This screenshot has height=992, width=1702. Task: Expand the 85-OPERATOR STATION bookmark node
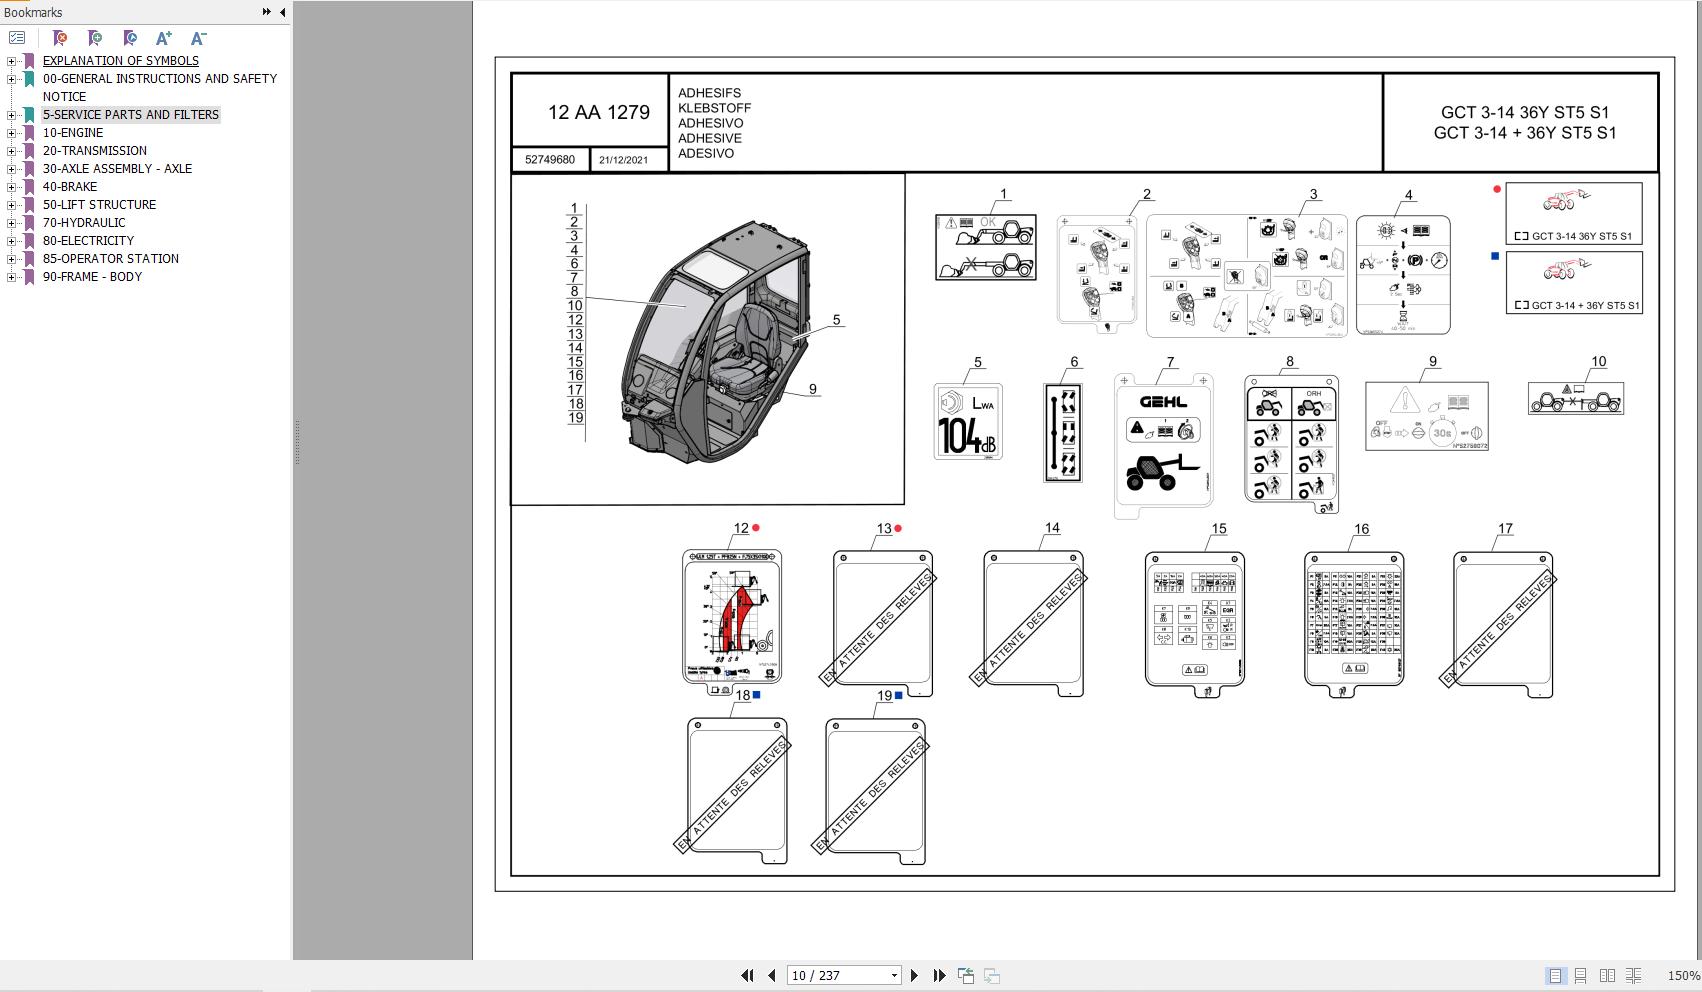click(x=11, y=259)
